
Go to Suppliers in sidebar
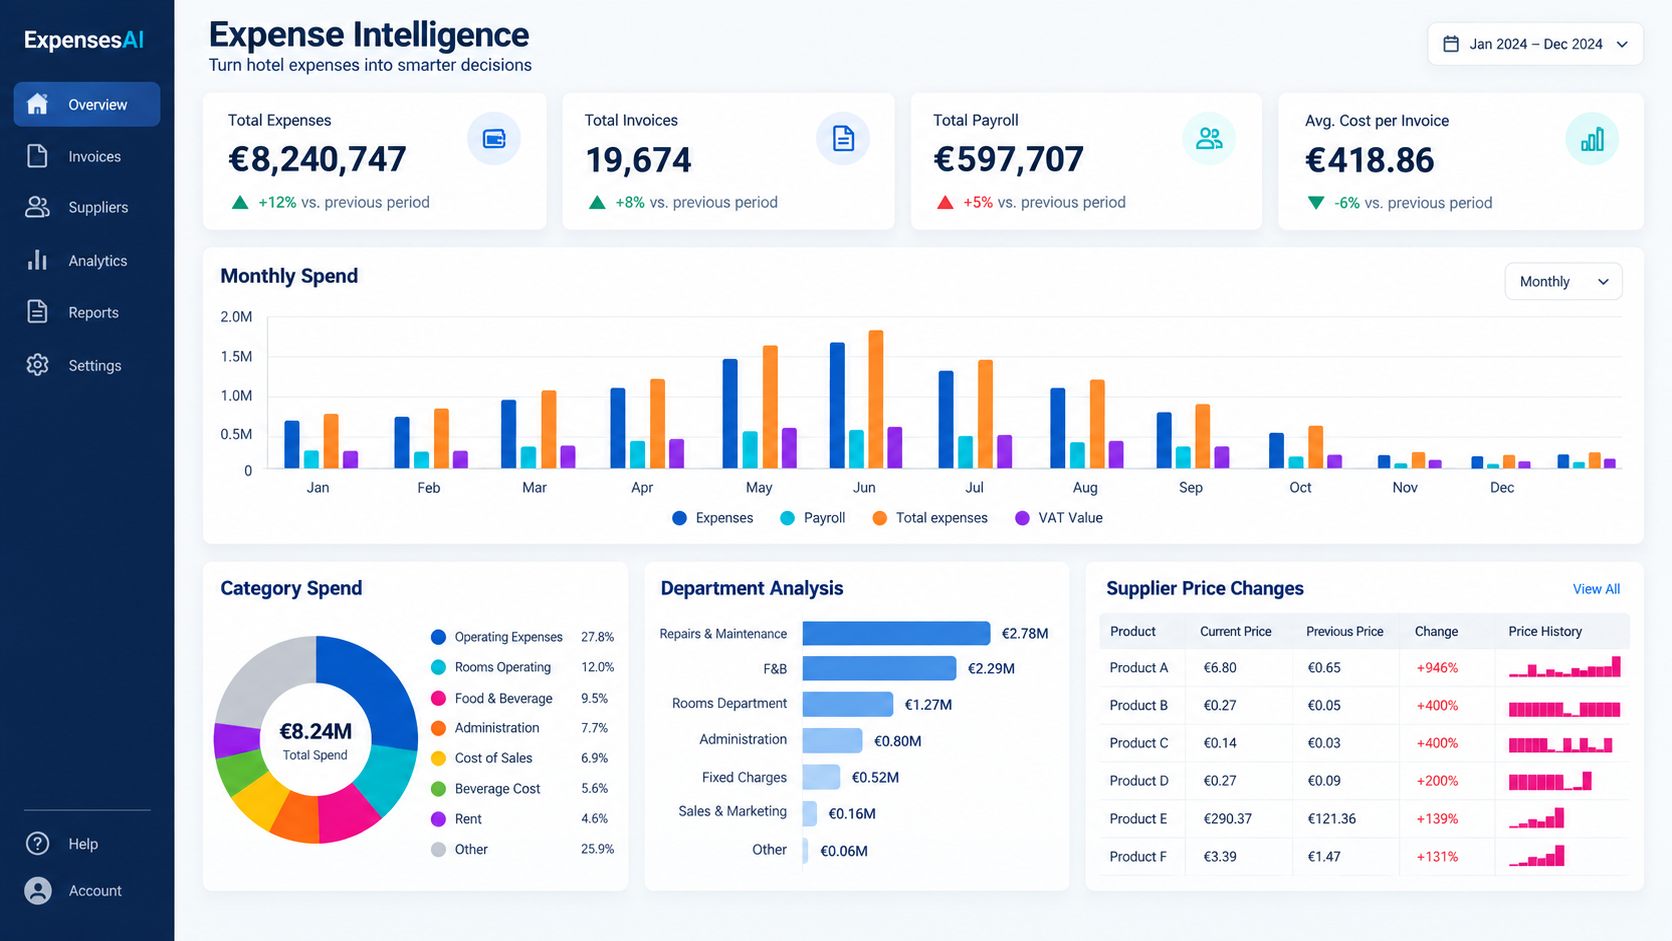pyautogui.click(x=98, y=207)
